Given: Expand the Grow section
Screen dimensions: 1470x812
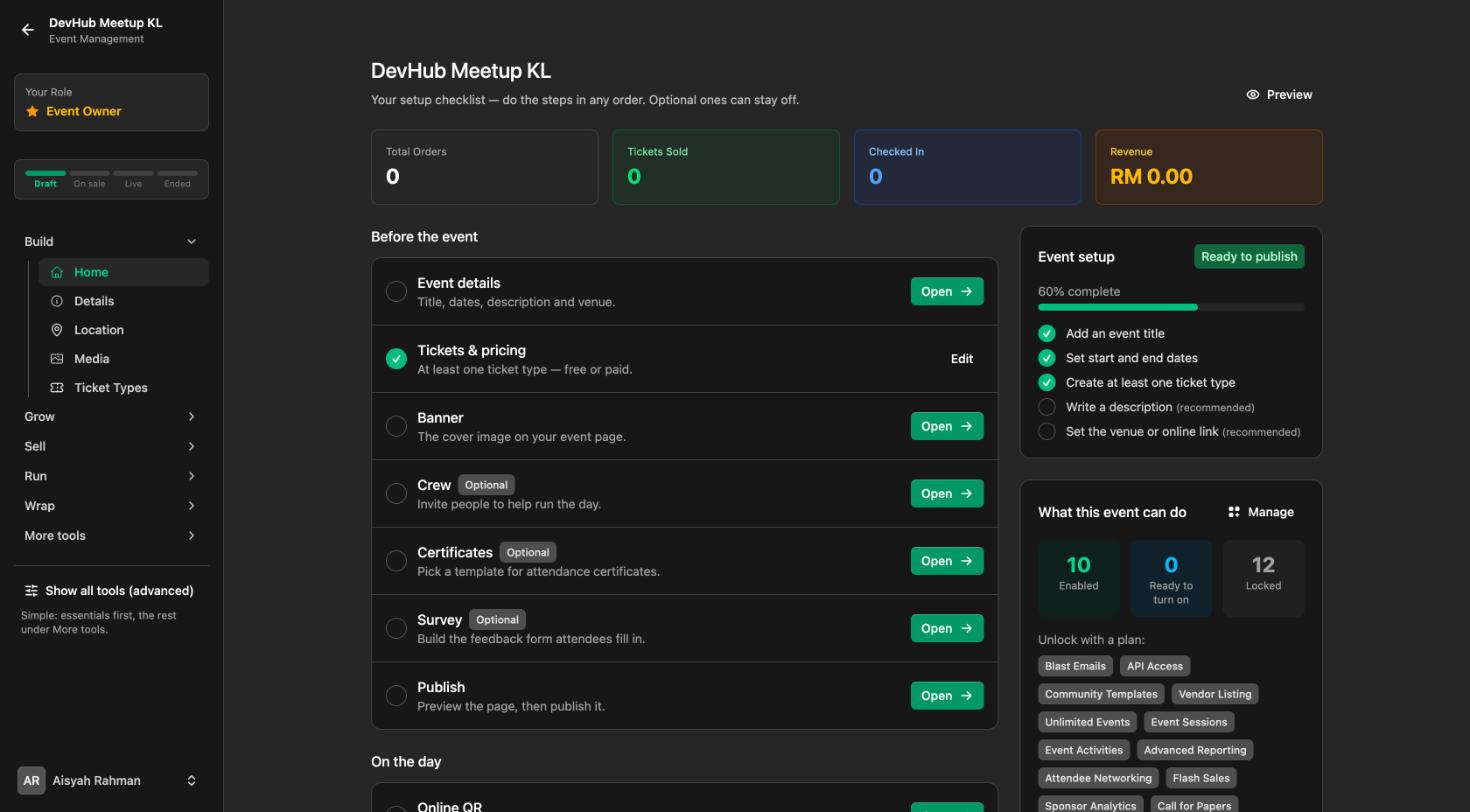Looking at the screenshot, I should pos(111,417).
